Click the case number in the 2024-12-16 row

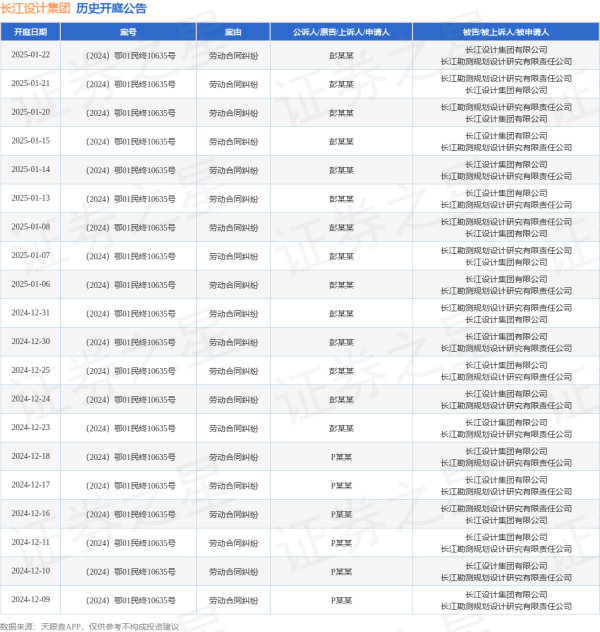point(131,514)
